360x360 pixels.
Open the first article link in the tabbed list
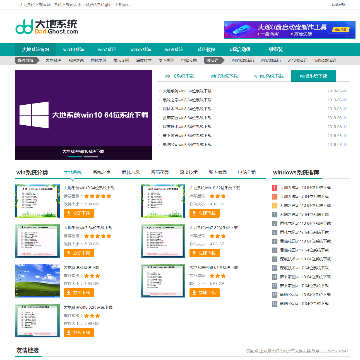click(x=187, y=91)
